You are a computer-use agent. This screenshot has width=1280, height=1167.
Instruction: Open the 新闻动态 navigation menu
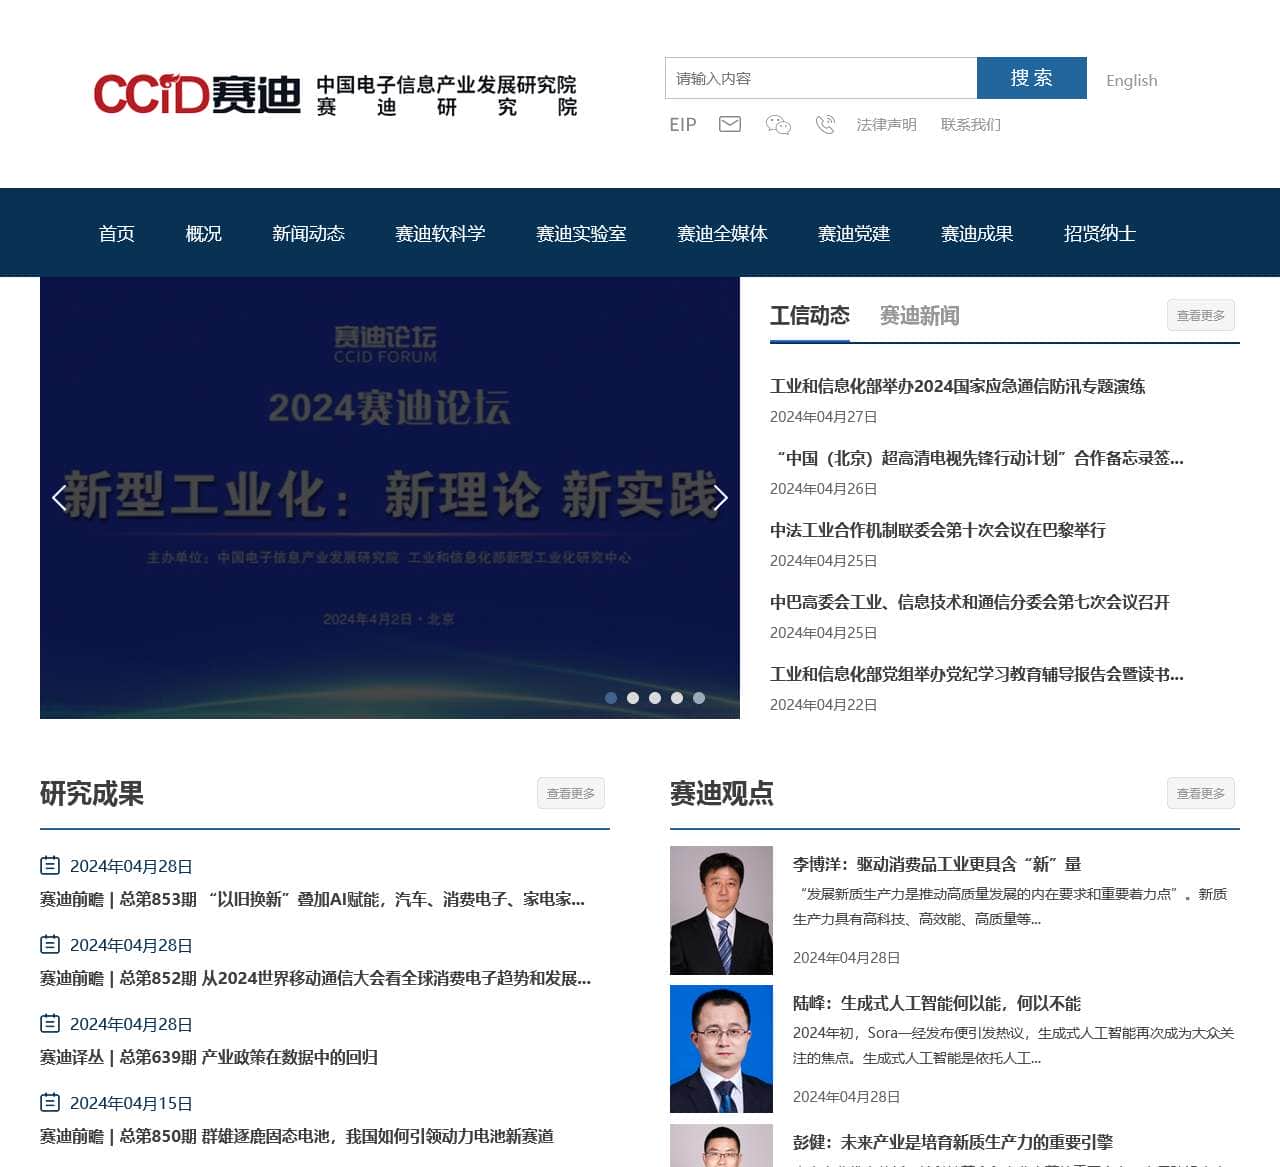308,233
